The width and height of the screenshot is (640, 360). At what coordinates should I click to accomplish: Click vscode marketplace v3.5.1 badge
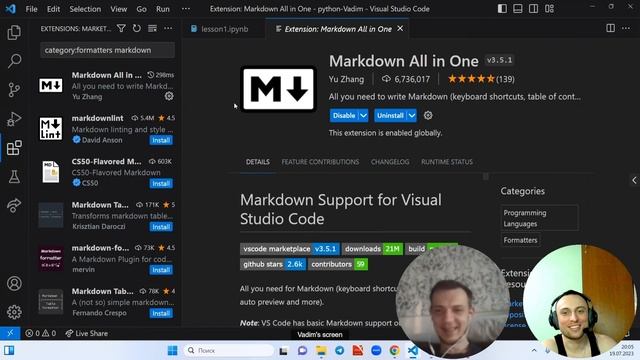(x=290, y=249)
